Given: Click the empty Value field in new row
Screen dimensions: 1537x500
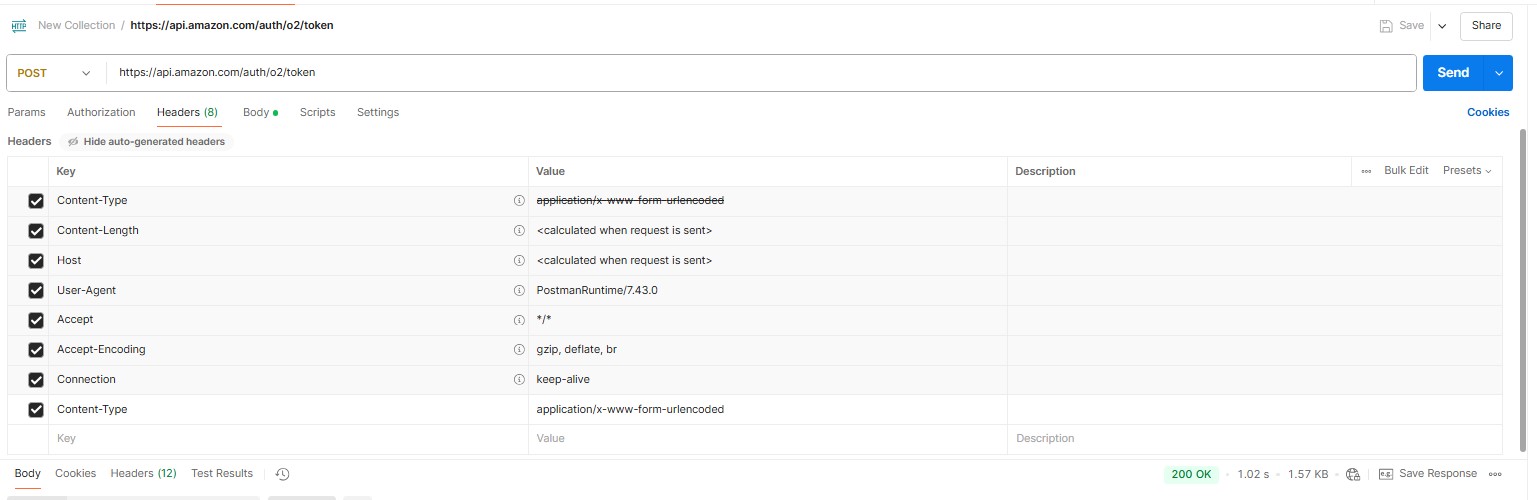Looking at the screenshot, I should coord(768,439).
